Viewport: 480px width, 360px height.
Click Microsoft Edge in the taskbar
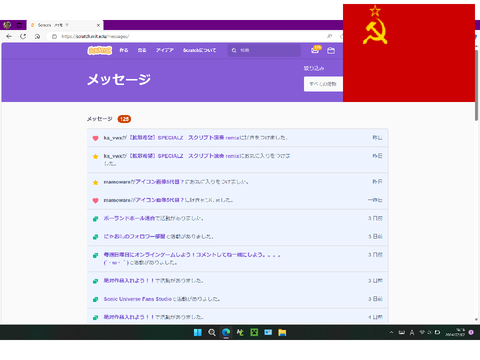[226, 332]
